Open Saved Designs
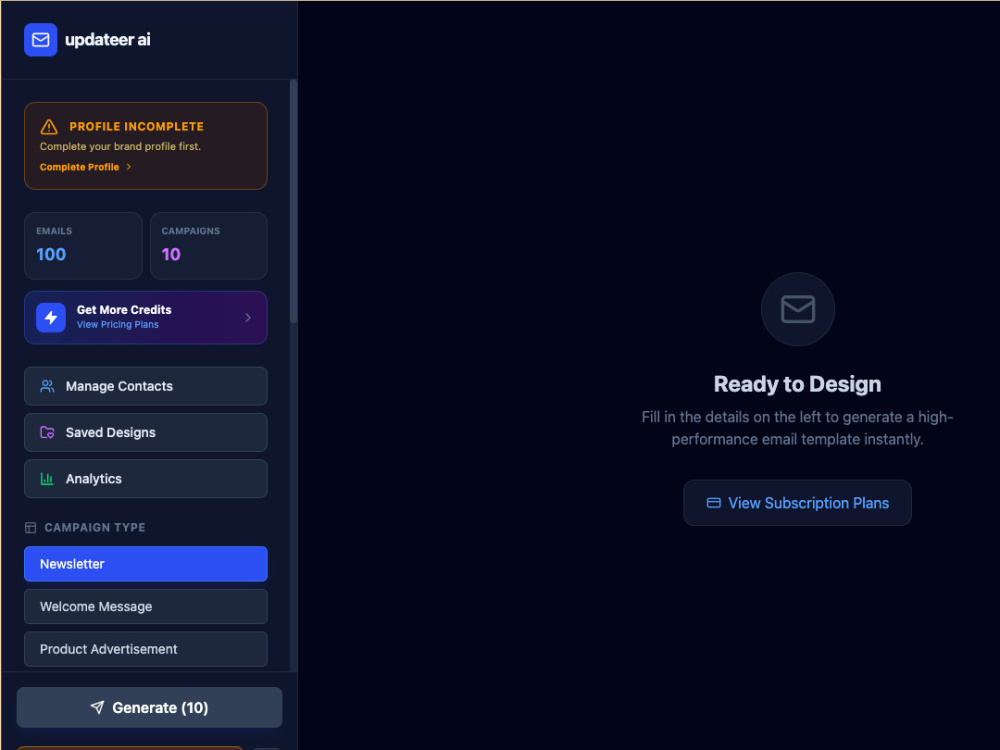Viewport: 1000px width, 750px height. [x=146, y=432]
